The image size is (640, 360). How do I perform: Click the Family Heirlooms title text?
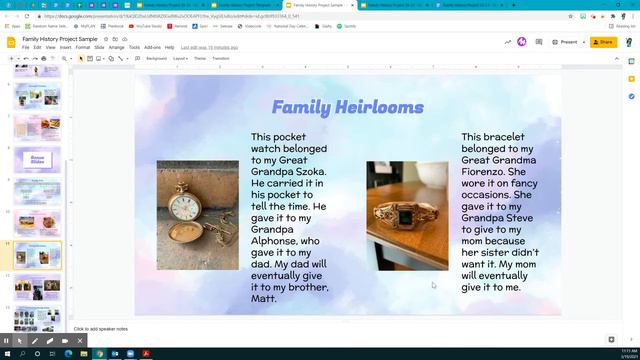coord(348,108)
